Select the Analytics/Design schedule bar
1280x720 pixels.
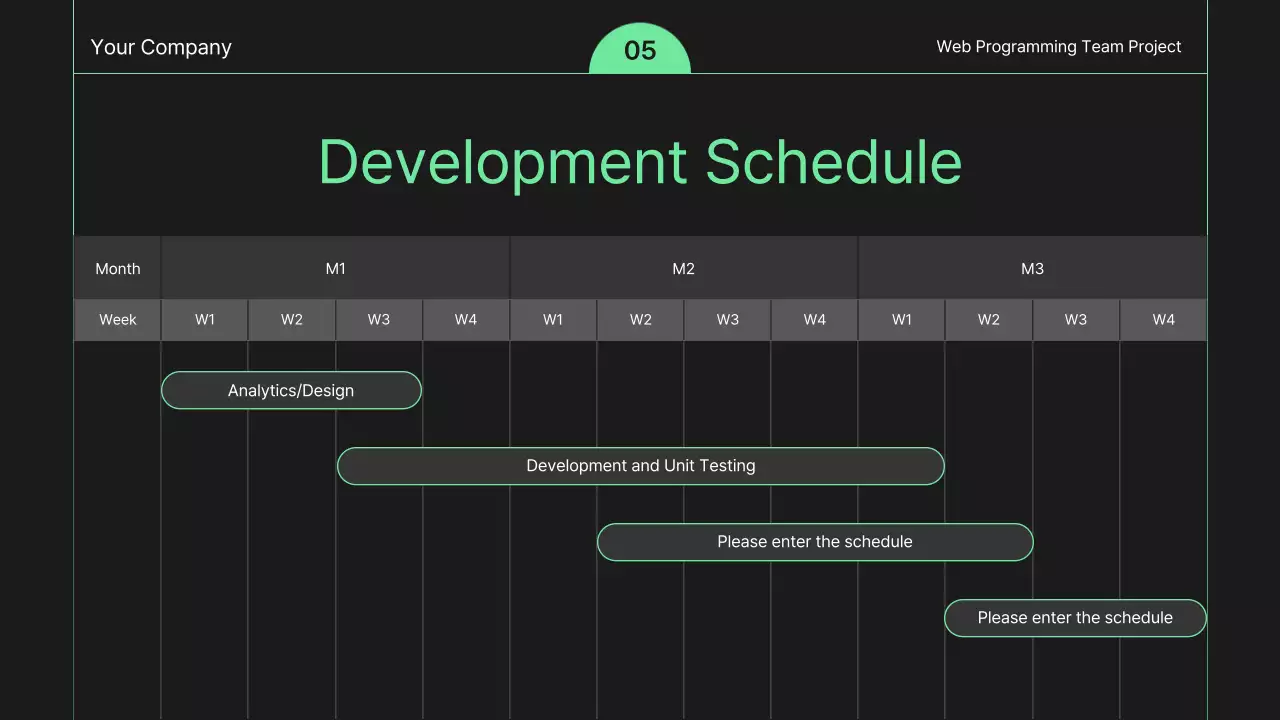tap(291, 390)
